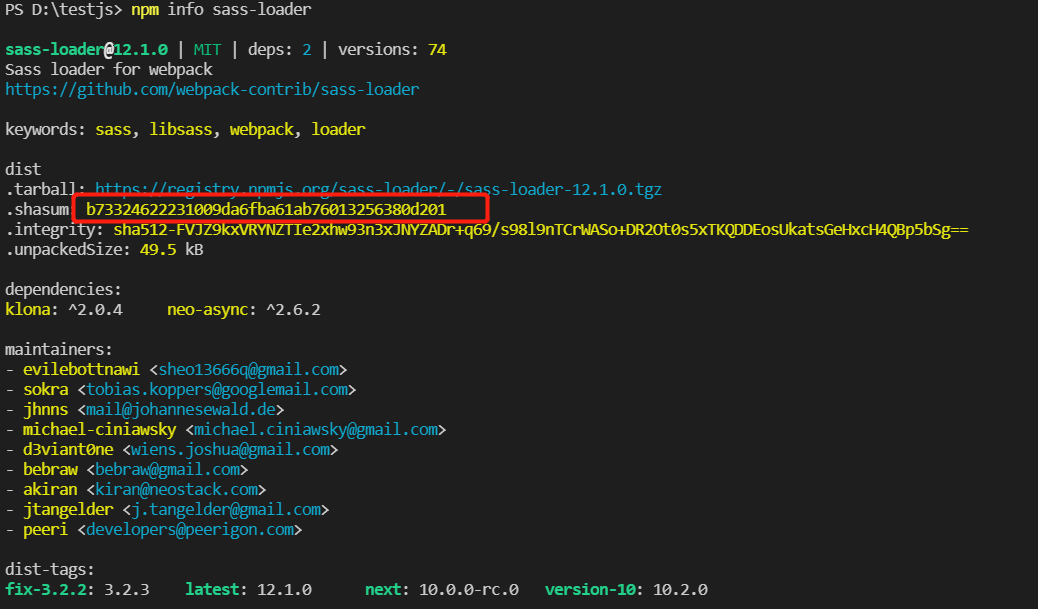Screen dimensions: 1038x609
Task: Click the '.unpackedSize:' label
Action: point(68,250)
